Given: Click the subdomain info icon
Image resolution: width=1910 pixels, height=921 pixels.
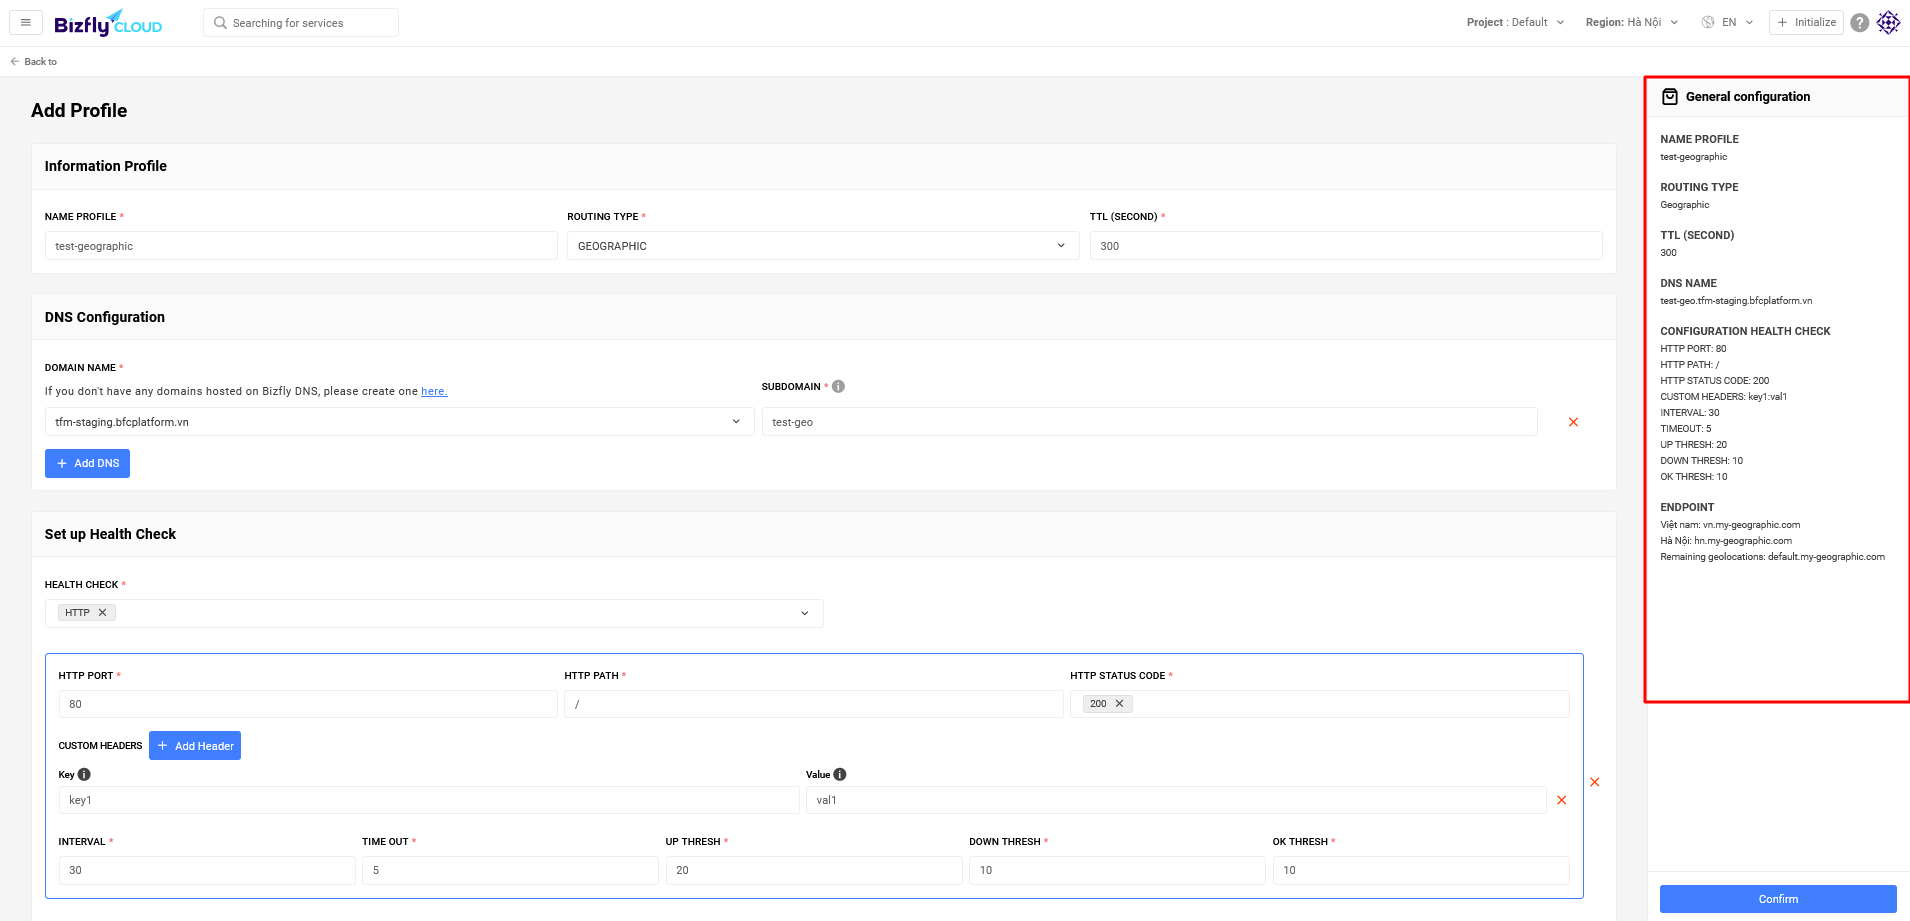Looking at the screenshot, I should (838, 387).
